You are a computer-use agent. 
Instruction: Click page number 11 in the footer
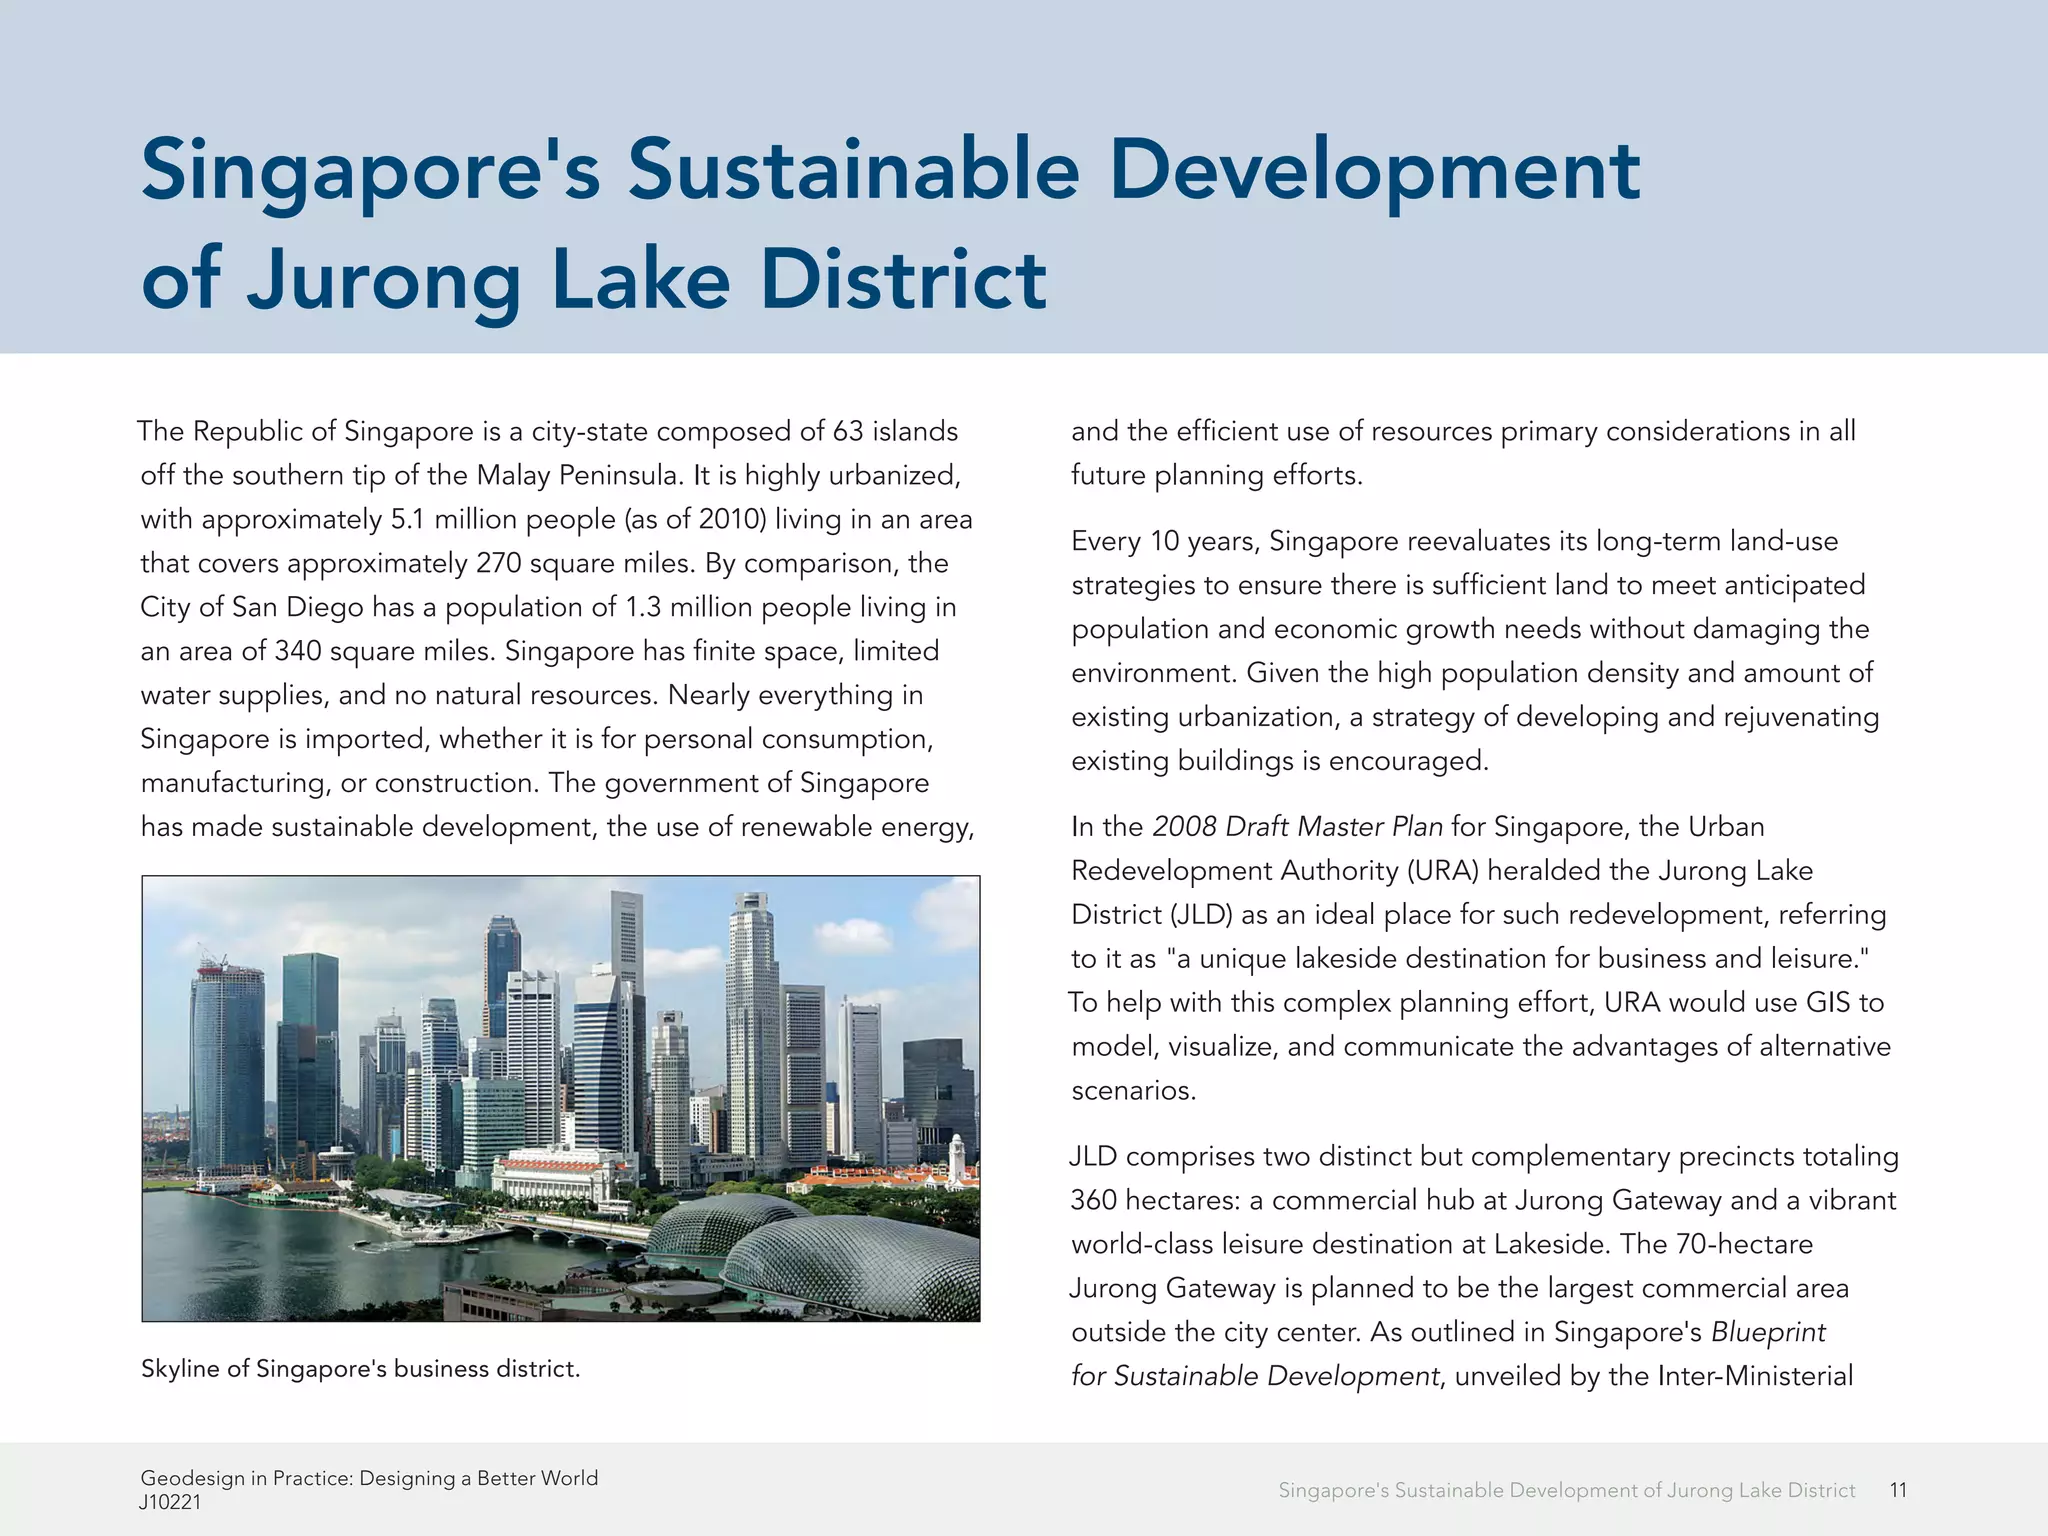(1898, 1490)
